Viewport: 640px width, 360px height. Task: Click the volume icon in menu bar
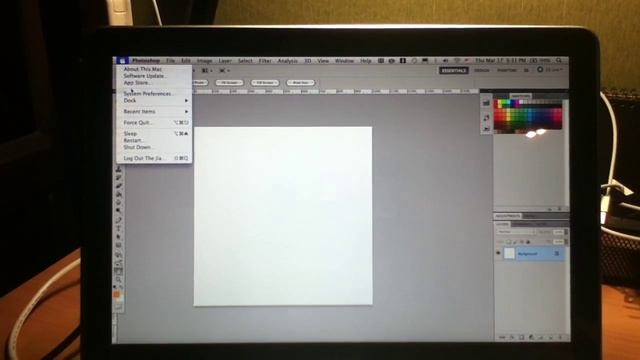tap(445, 60)
